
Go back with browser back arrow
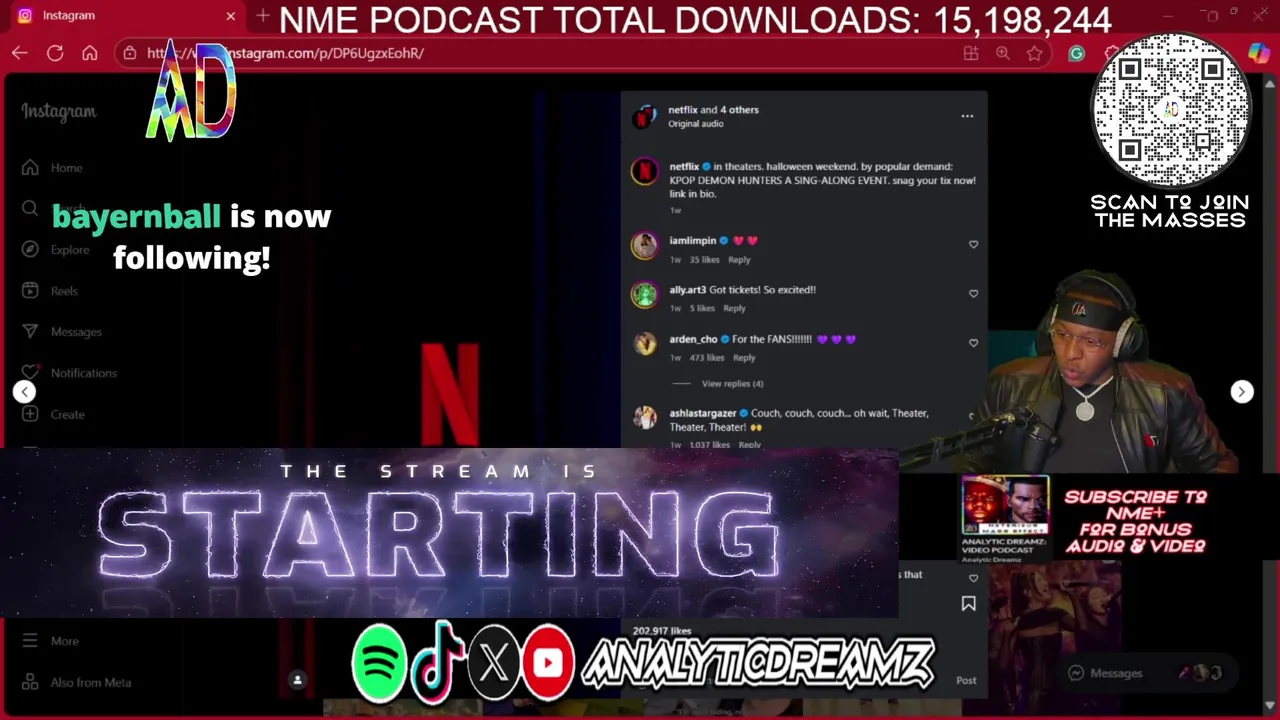click(20, 53)
